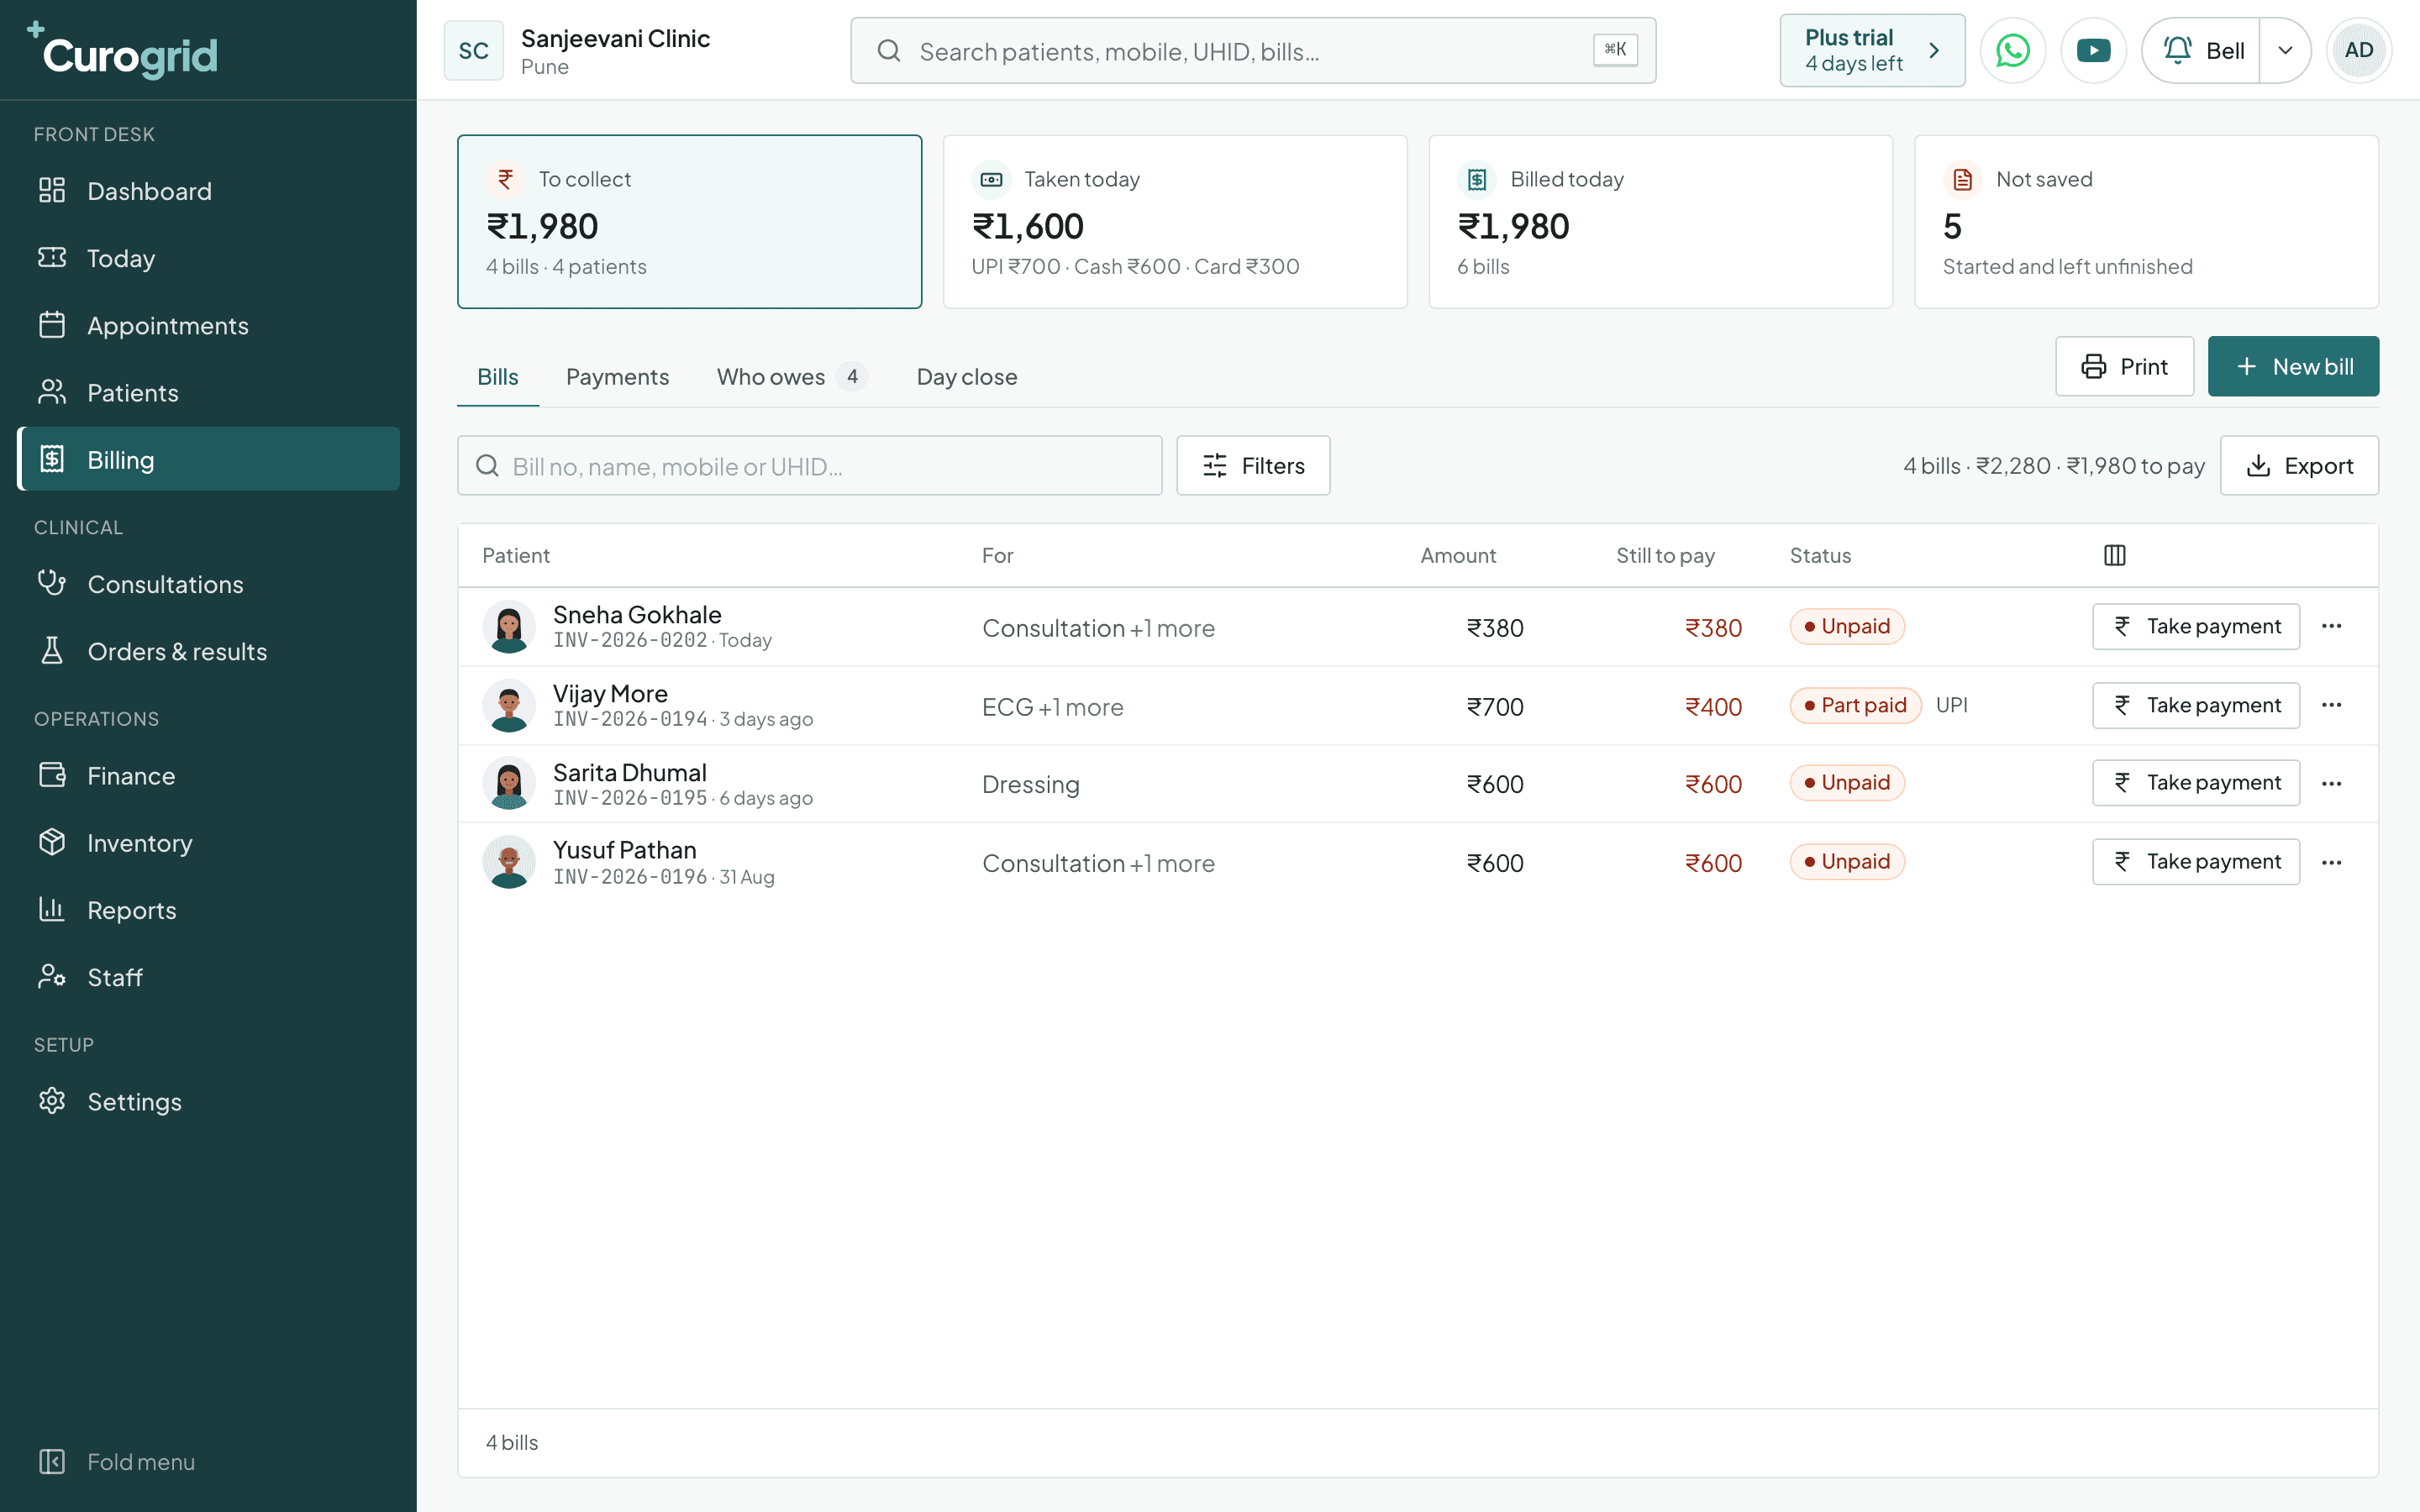Open Orders & results in the sidebar
Viewport: 2420px width, 1512px height.
(208, 651)
